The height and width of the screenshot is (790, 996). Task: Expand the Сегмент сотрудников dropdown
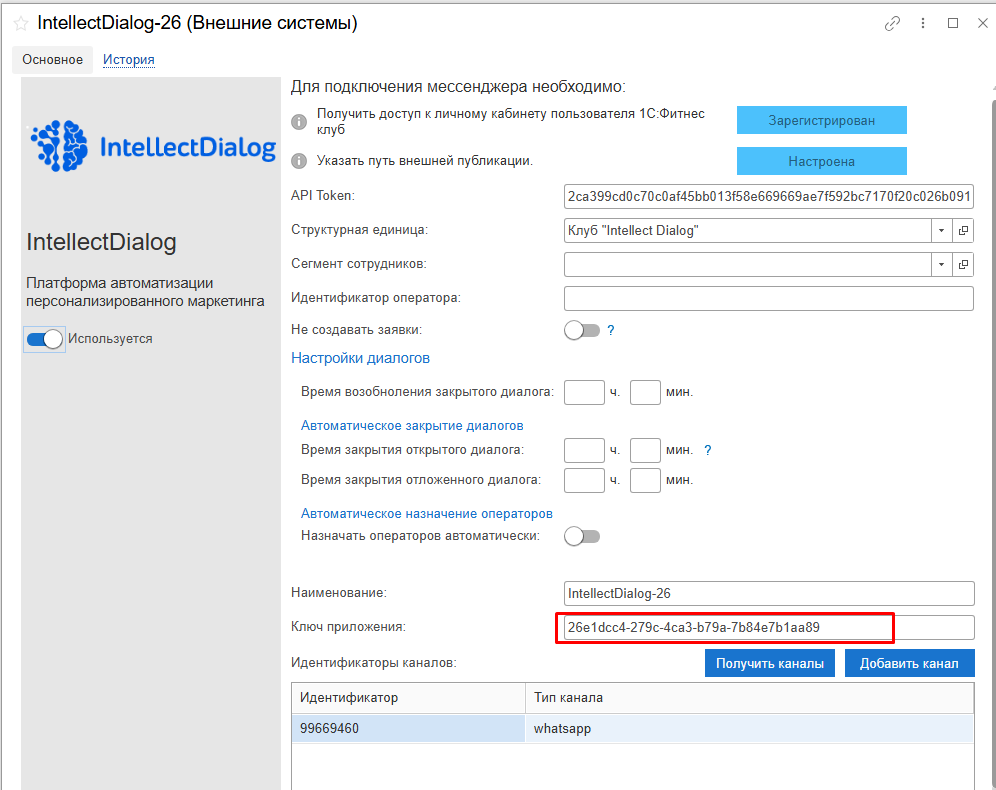pyautogui.click(x=941, y=265)
